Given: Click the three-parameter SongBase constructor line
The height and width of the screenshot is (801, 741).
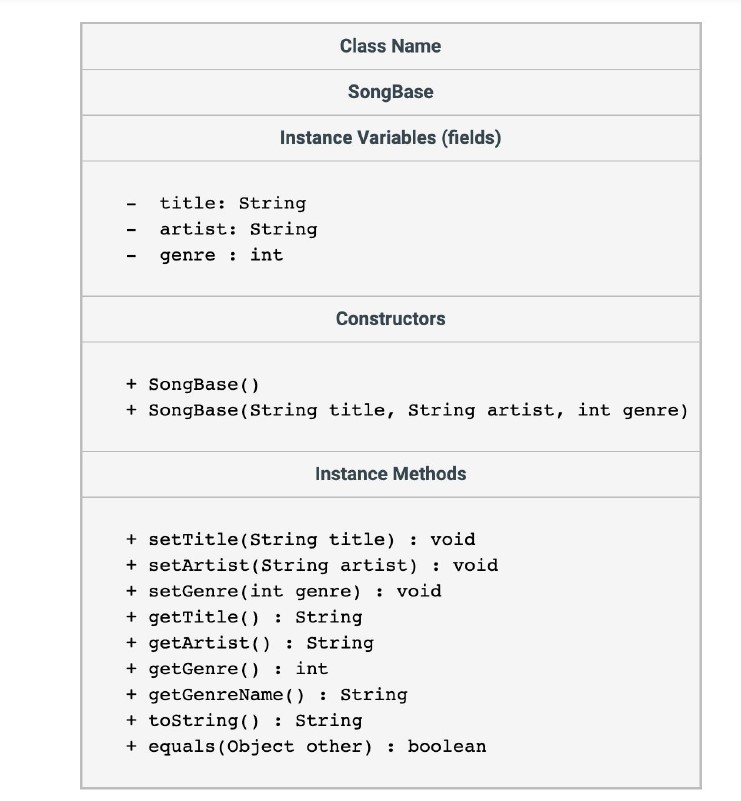Looking at the screenshot, I should point(417,410).
